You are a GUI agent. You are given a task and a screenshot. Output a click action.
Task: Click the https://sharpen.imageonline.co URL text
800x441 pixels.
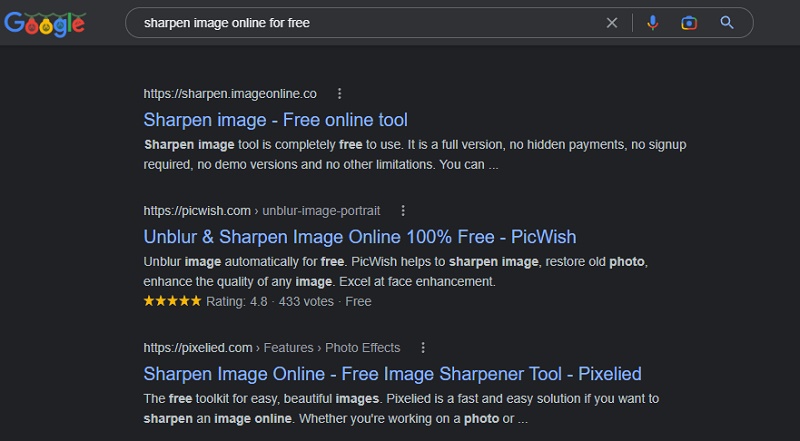pos(230,94)
